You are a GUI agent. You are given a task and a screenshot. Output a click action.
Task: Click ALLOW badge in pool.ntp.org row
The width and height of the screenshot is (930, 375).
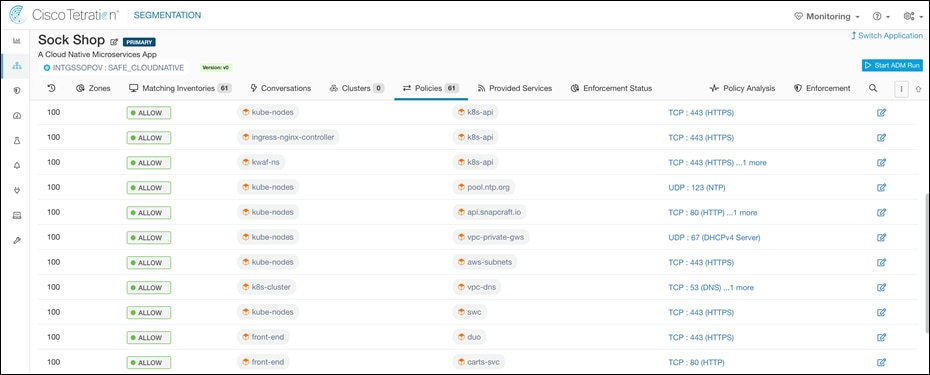click(149, 188)
